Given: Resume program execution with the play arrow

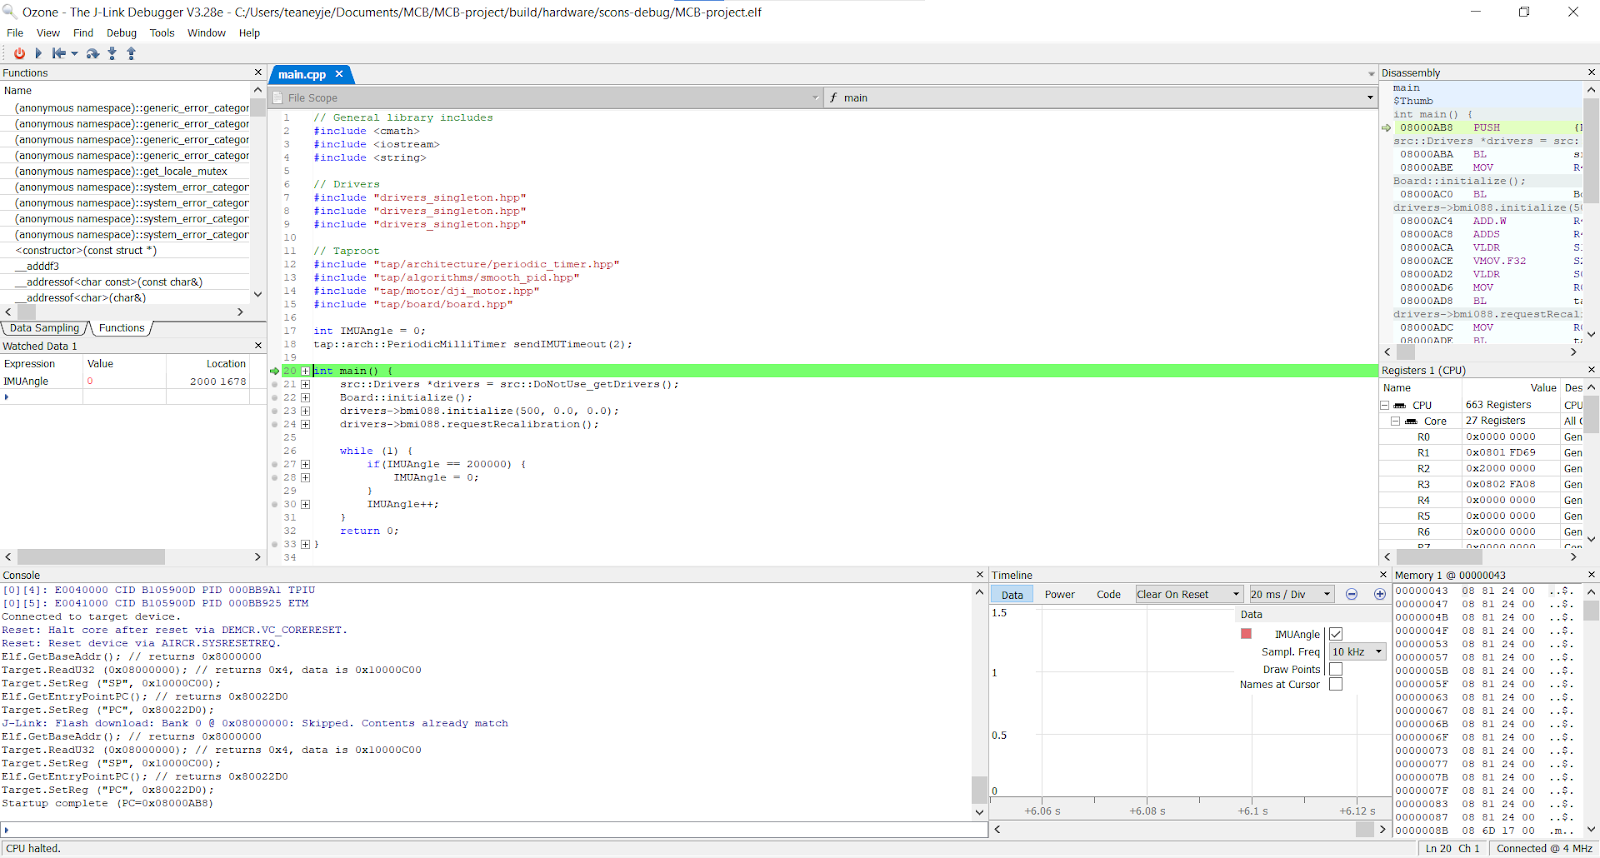Looking at the screenshot, I should (39, 53).
